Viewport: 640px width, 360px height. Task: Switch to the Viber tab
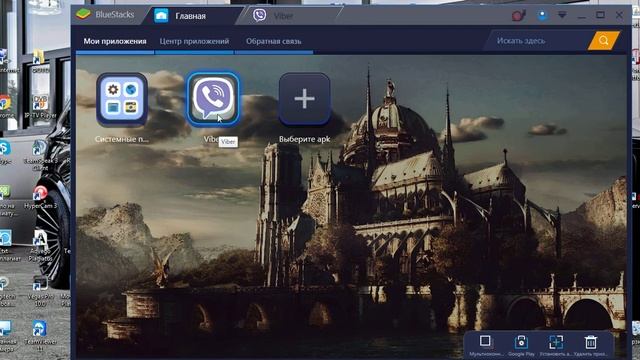tap(283, 16)
